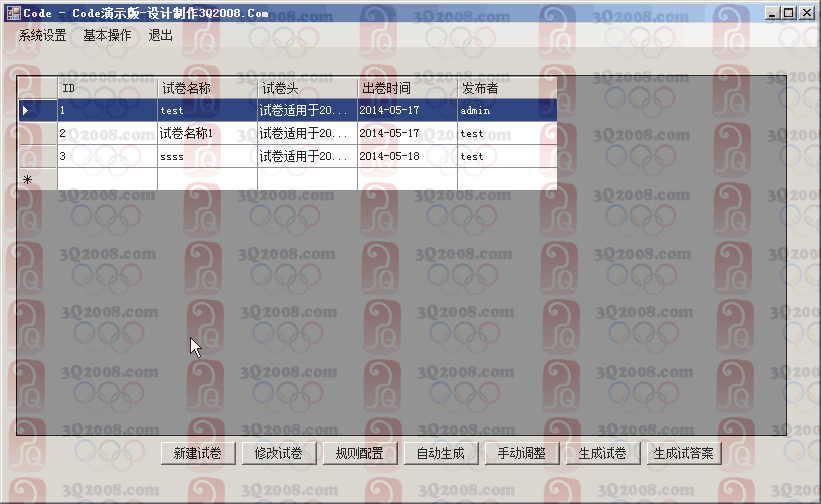Click the 新建试卷 button
Image resolution: width=821 pixels, height=504 pixels.
coord(198,453)
